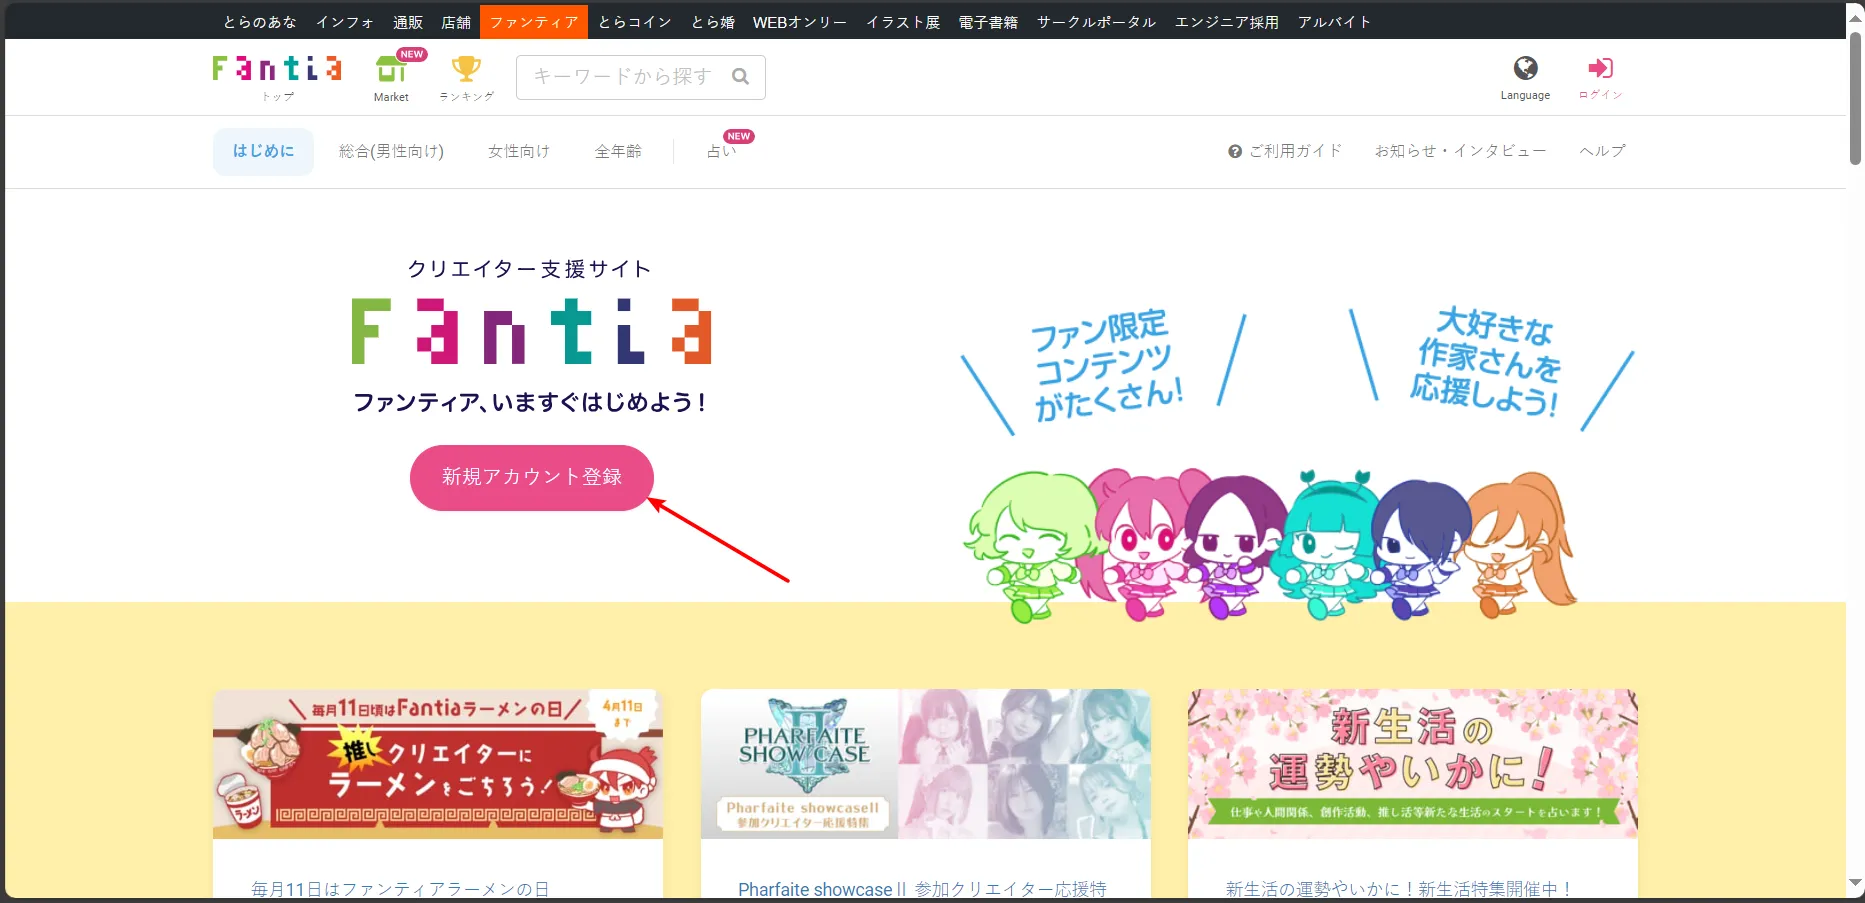The image size is (1865, 903).
Task: Open とらのあな top menu item
Action: tap(260, 22)
